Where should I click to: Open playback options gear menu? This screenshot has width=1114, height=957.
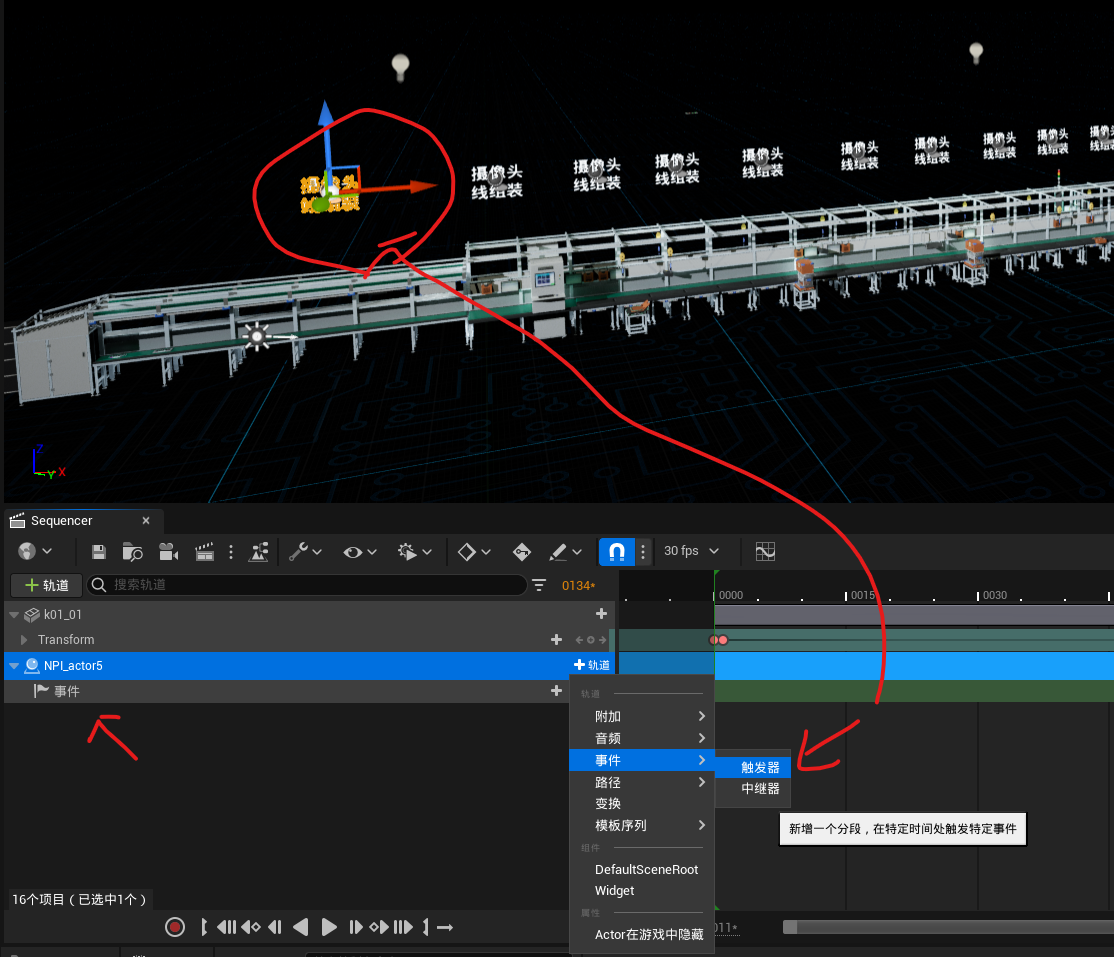tap(415, 551)
